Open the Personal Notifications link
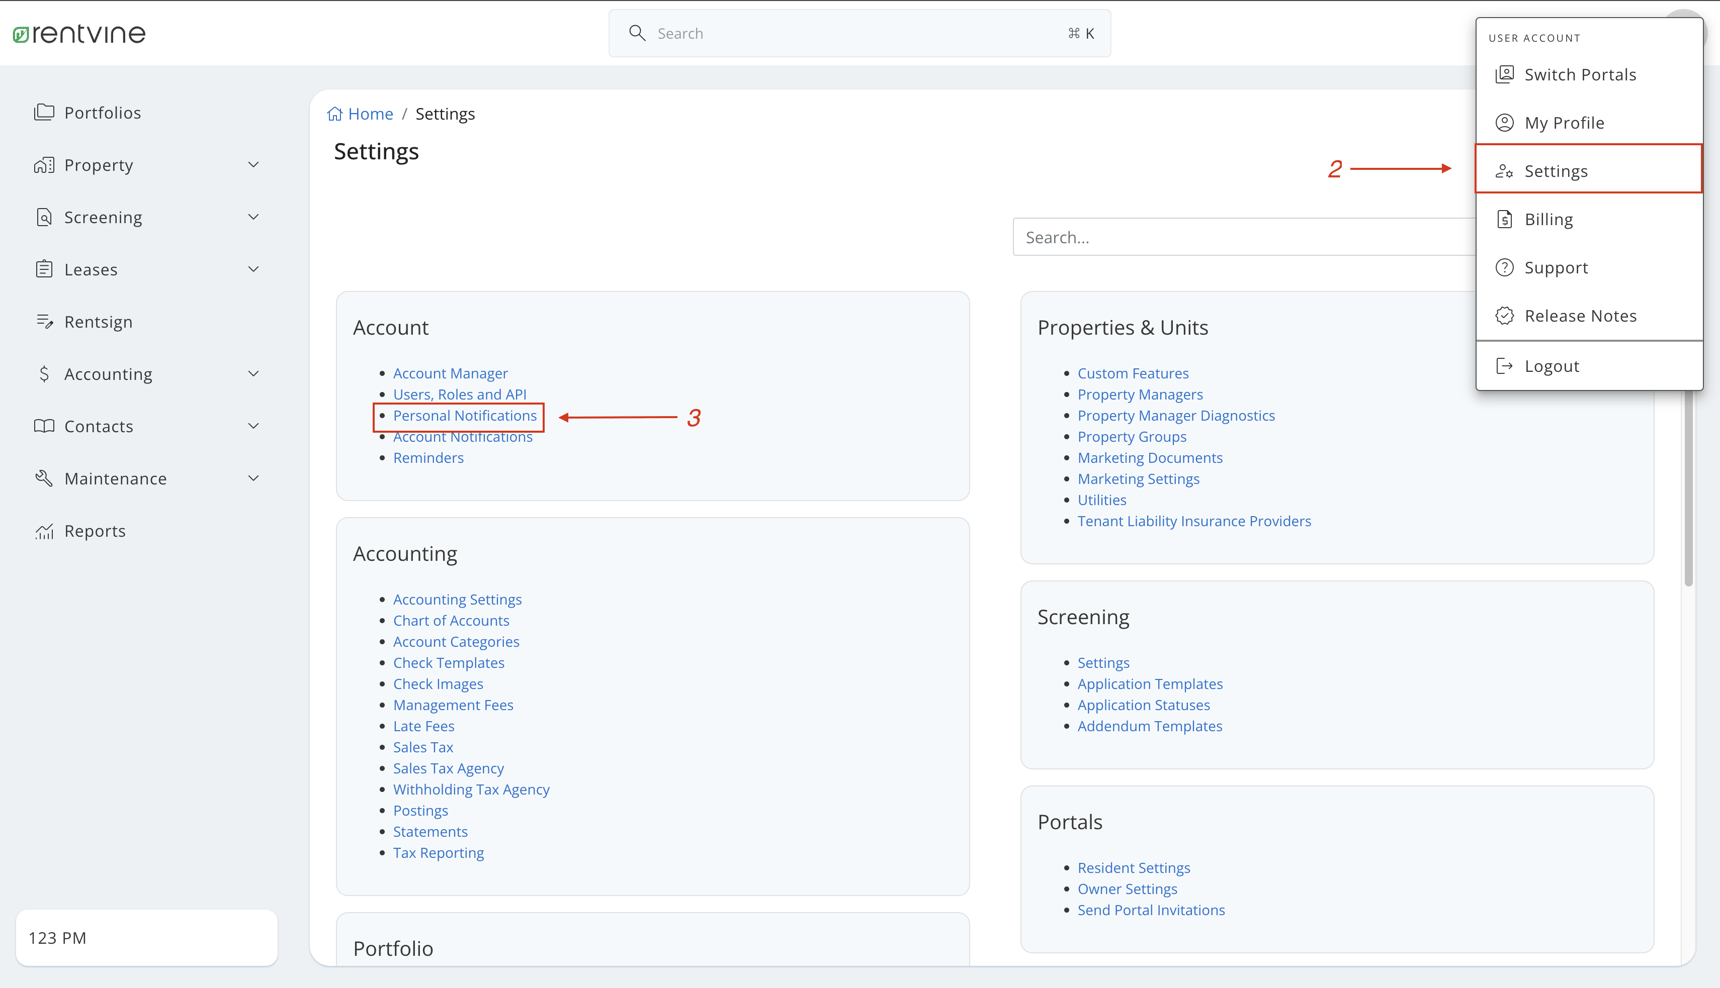The image size is (1720, 988). point(465,416)
